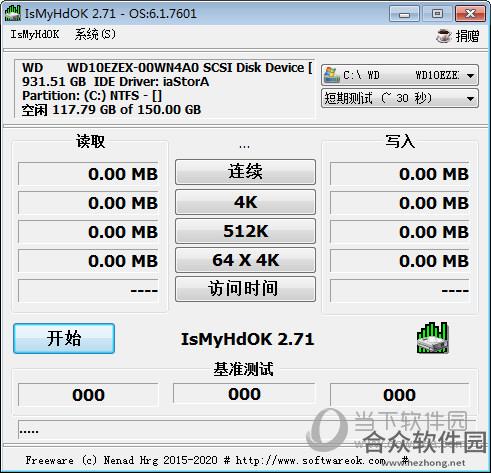The width and height of the screenshot is (491, 473).
Task: Click the 写入 4K write result field
Action: coord(400,203)
